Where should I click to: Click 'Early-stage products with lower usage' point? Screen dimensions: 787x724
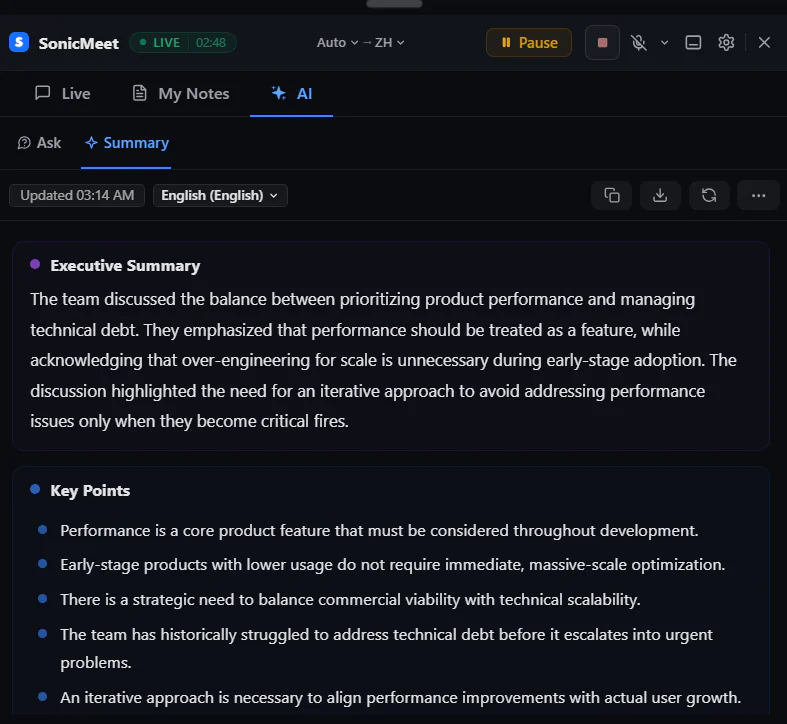click(392, 565)
